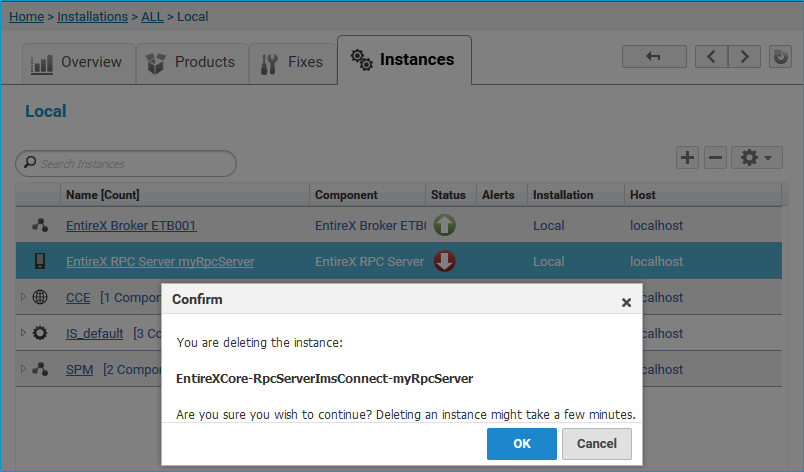Click the green online status icon for ETB001
This screenshot has width=804, height=472.
point(445,225)
